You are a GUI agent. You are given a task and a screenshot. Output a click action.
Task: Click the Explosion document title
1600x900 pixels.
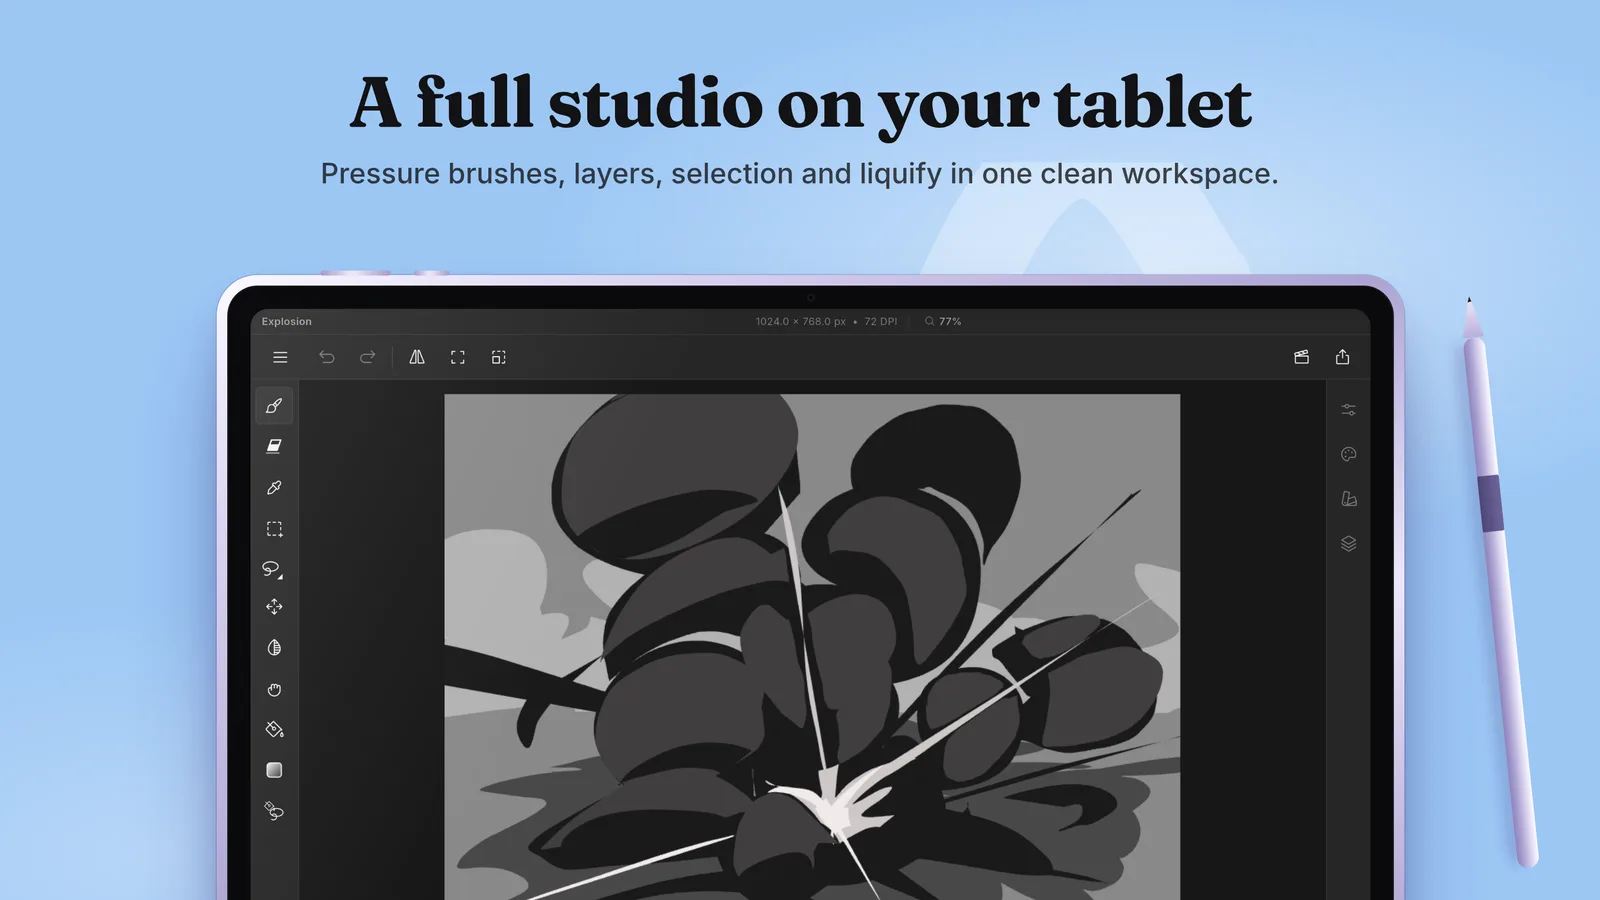pos(286,322)
